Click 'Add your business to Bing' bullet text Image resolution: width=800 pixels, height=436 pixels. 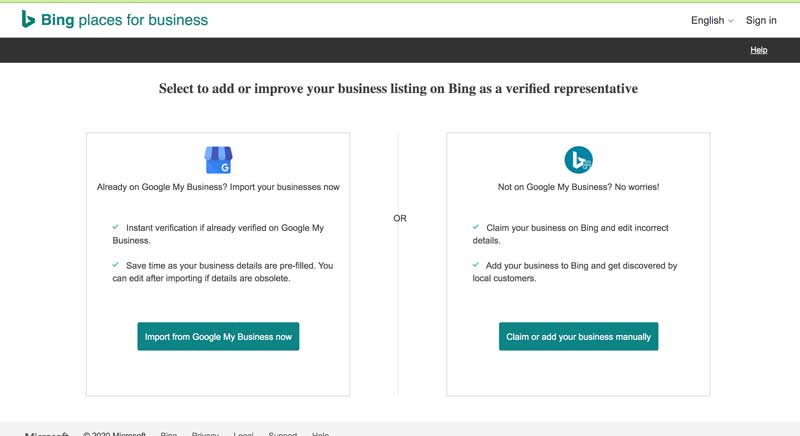575,272
